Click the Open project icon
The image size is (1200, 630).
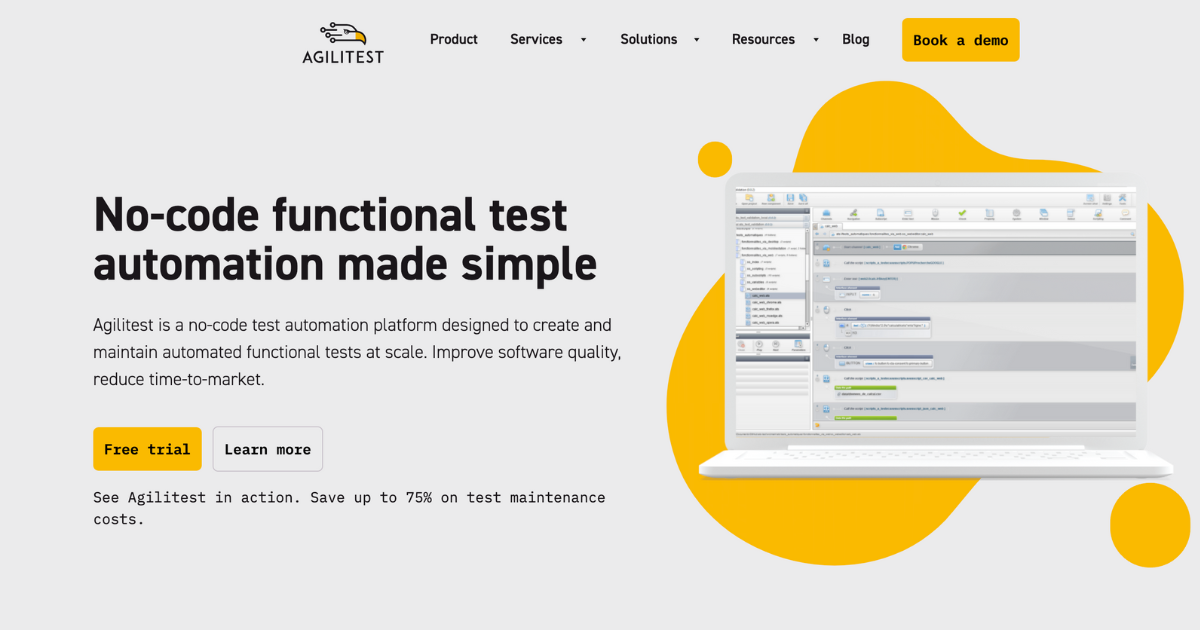coord(748,198)
